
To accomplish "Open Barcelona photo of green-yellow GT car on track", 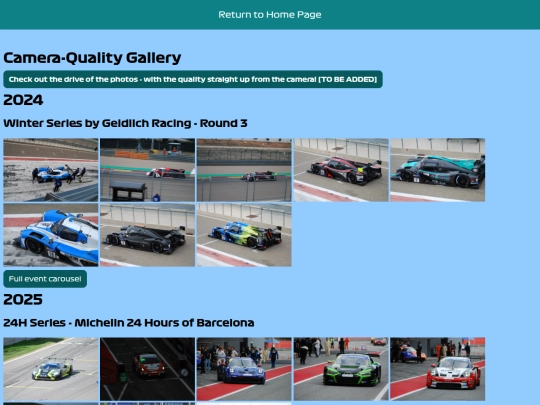I will point(51,369).
